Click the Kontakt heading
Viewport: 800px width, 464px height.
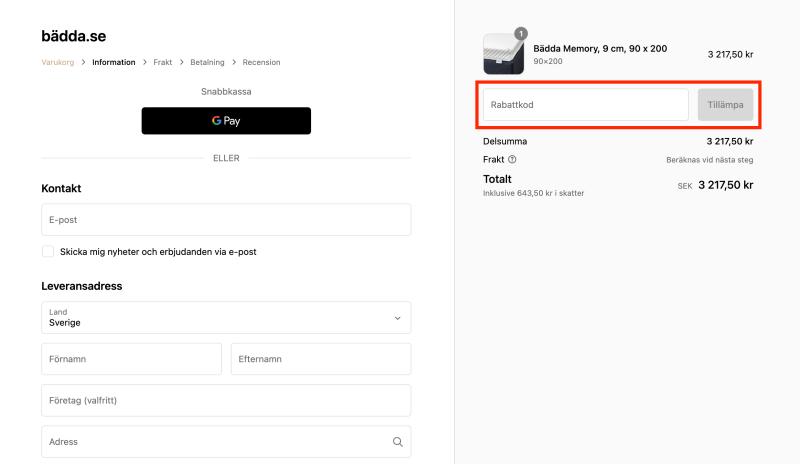point(61,188)
